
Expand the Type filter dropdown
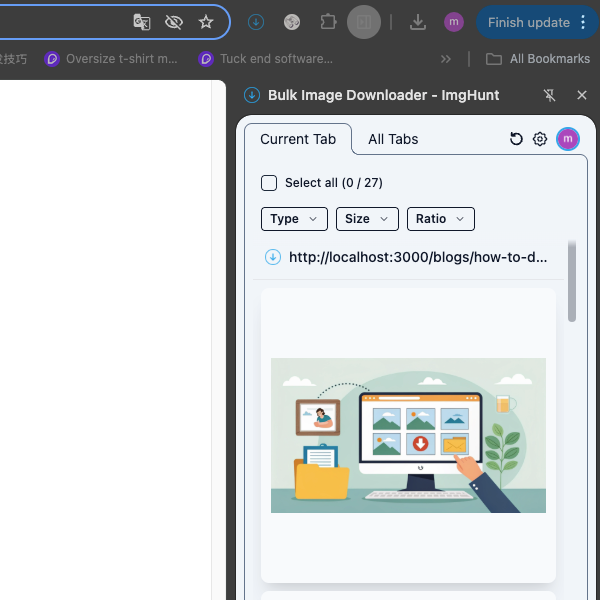pos(294,219)
